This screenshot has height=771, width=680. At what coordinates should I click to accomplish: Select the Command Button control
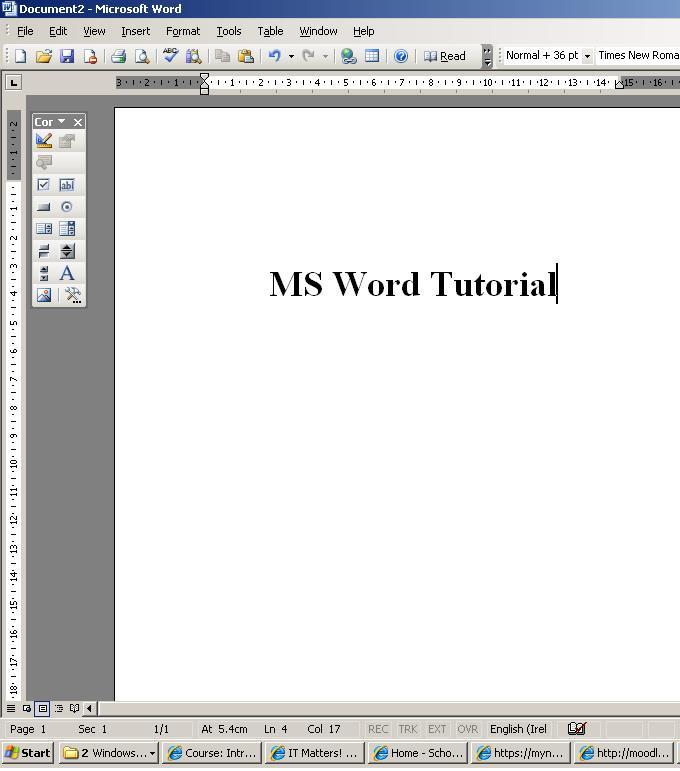click(44, 207)
